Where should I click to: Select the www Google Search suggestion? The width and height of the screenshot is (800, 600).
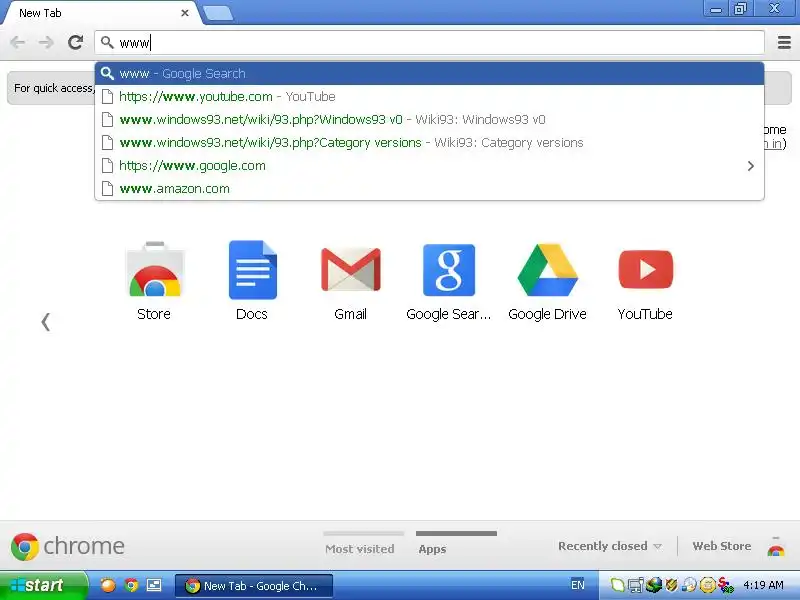[429, 73]
